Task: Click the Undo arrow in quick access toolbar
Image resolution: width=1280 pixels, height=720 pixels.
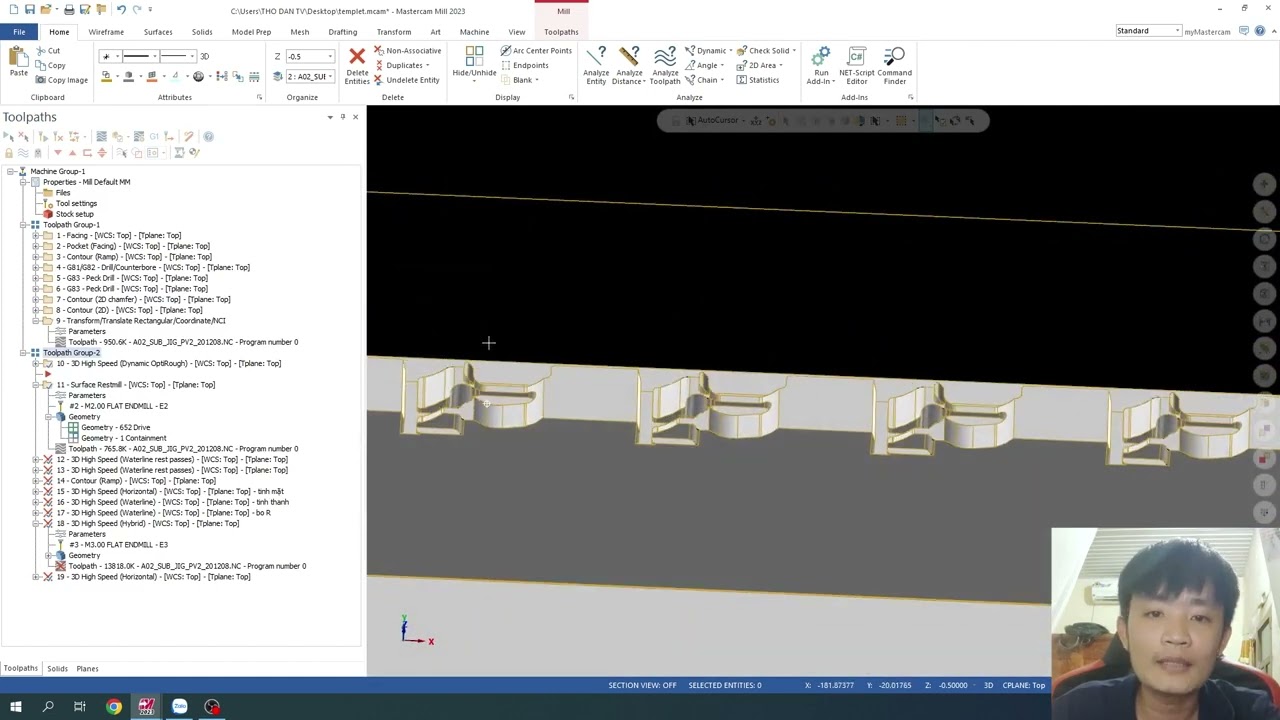Action: pyautogui.click(x=121, y=10)
